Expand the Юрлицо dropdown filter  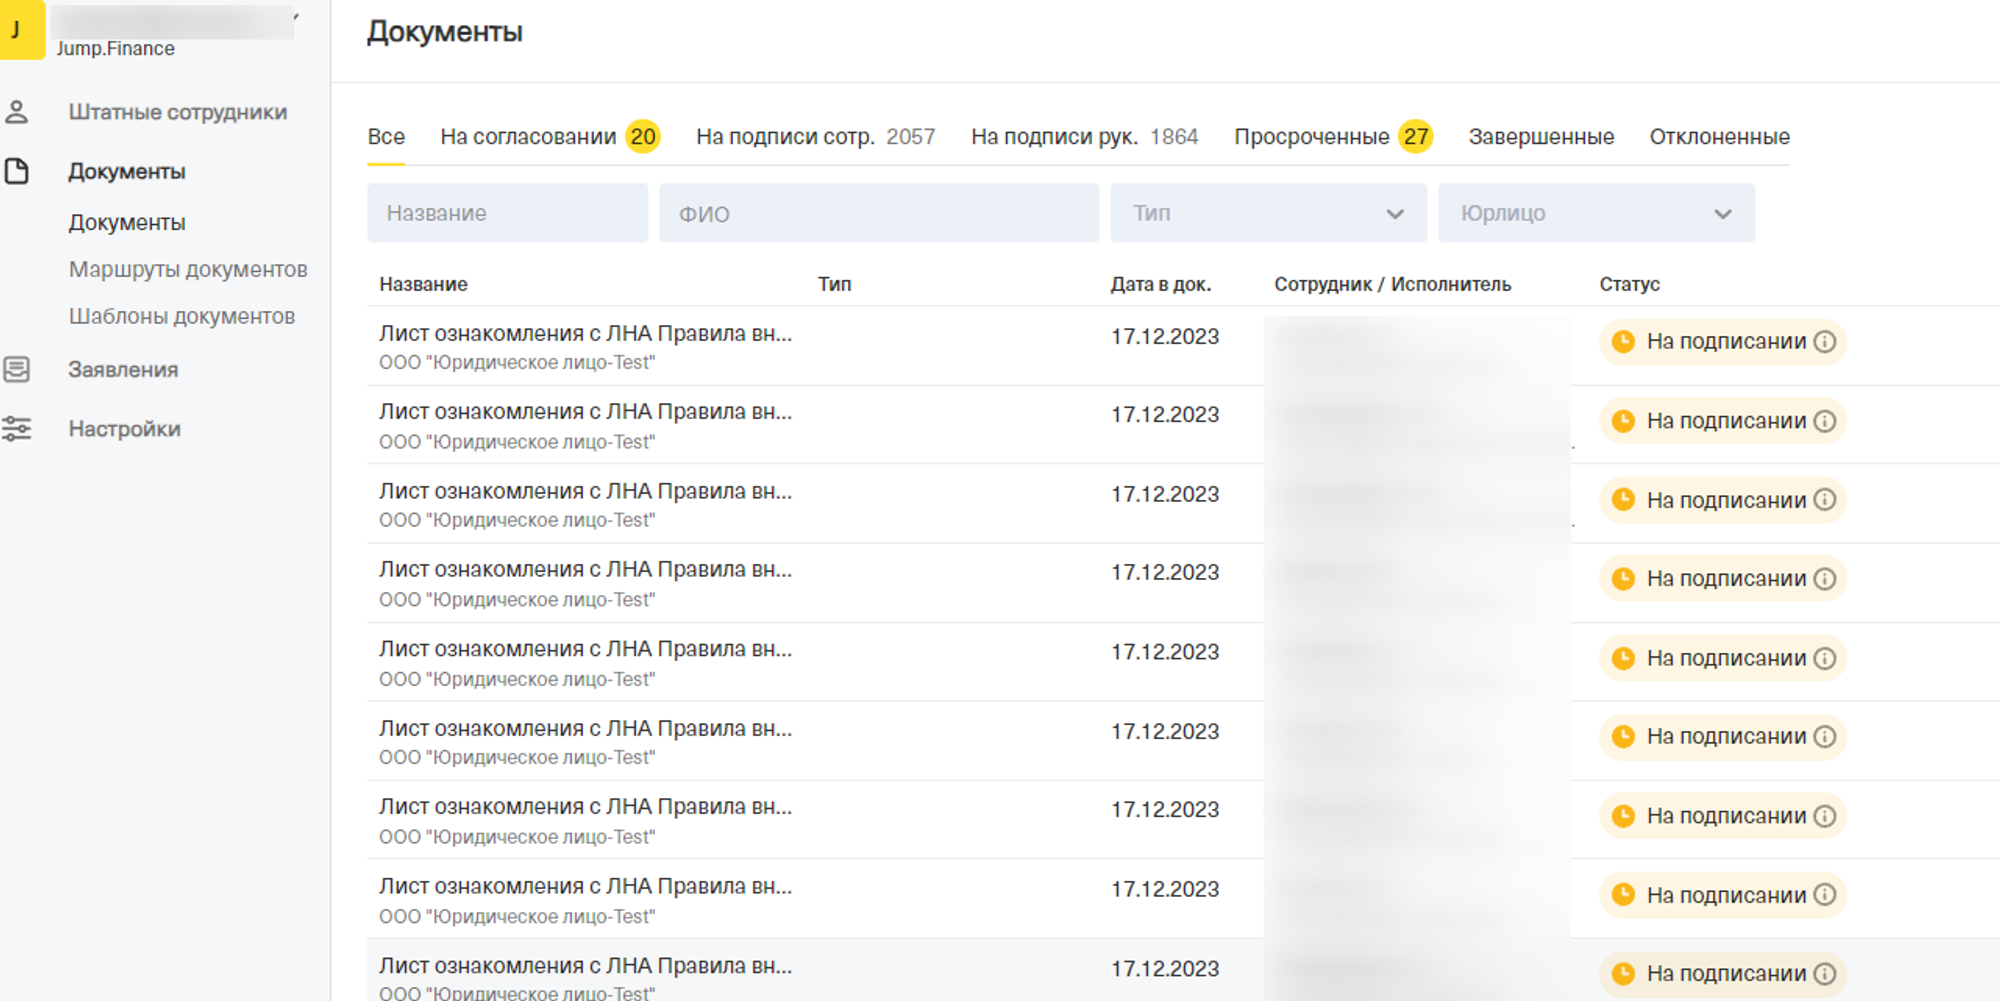[1595, 213]
